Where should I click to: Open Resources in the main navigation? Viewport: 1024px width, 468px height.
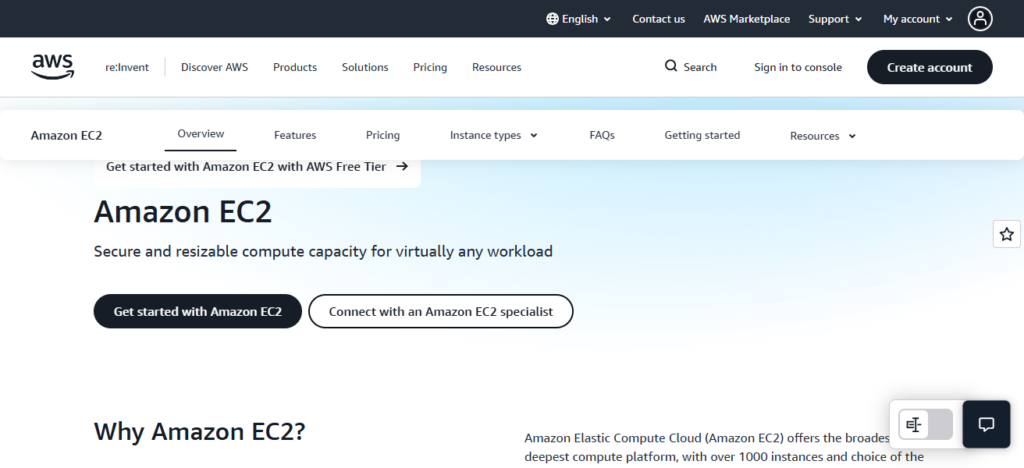click(x=496, y=67)
